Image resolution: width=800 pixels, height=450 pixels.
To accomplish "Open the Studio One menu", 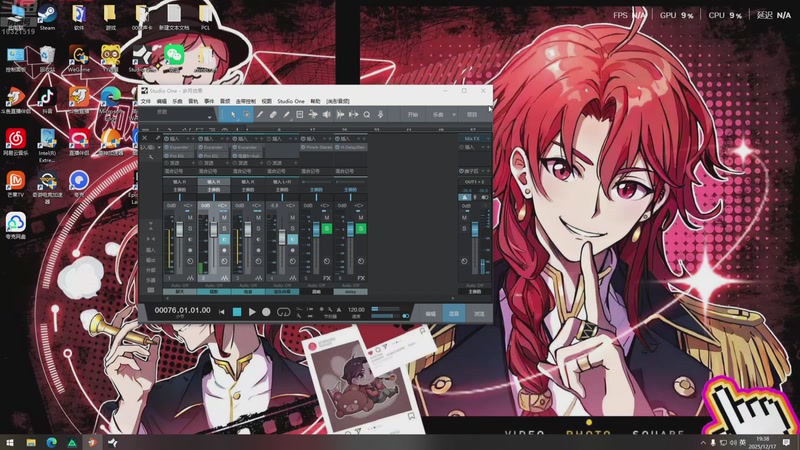I will [x=291, y=101].
